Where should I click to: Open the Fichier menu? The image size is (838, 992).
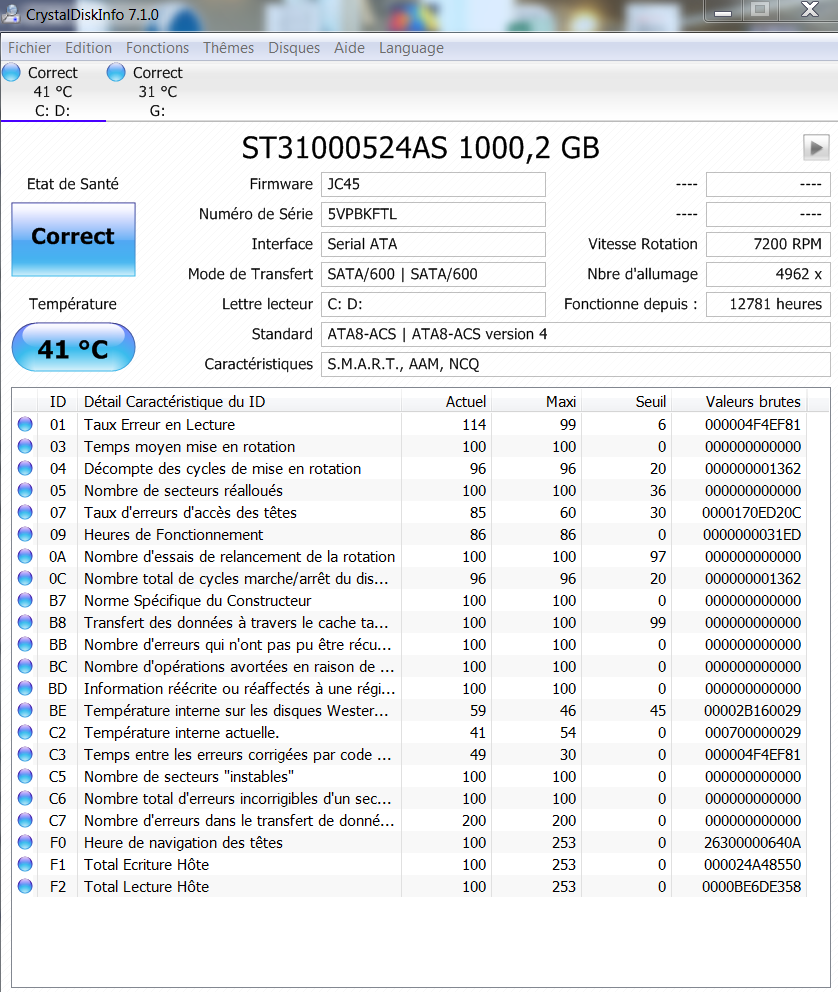[x=29, y=48]
